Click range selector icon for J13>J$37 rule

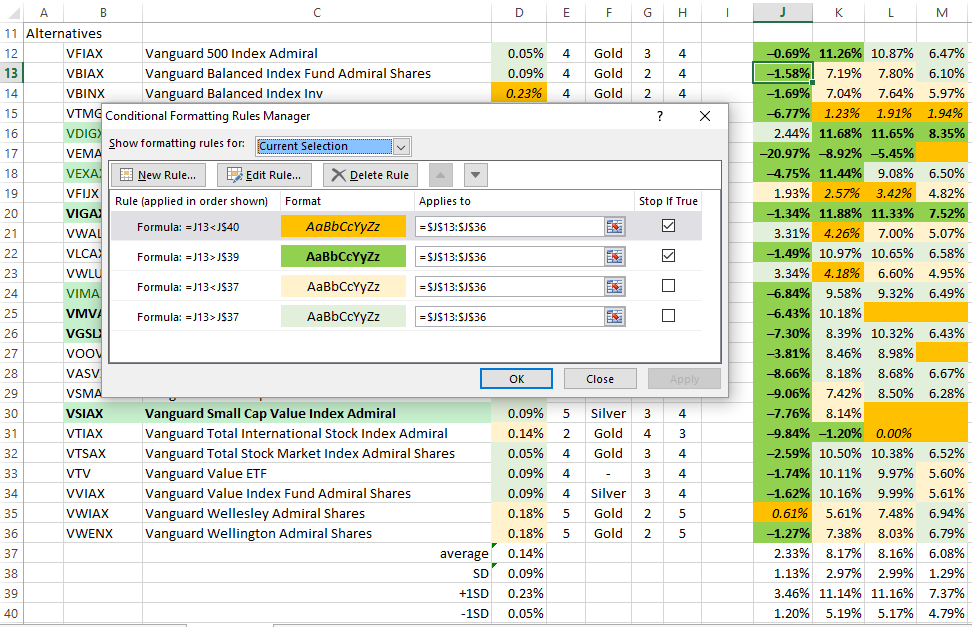(x=614, y=317)
